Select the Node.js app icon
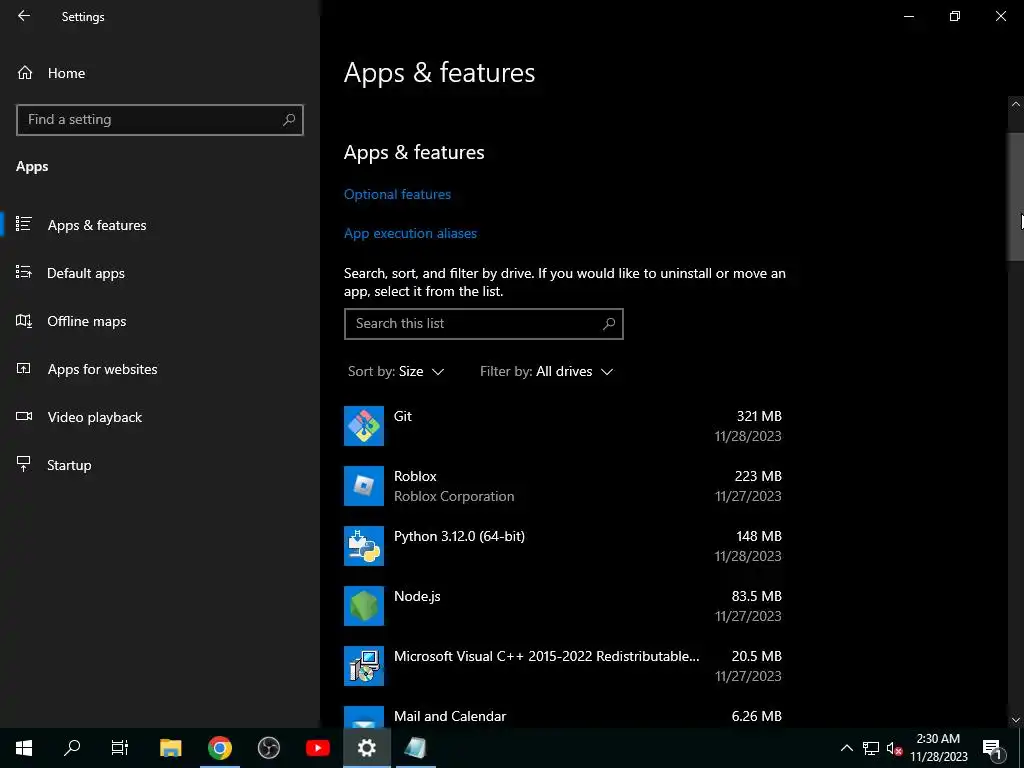Image resolution: width=1024 pixels, height=768 pixels. [x=364, y=606]
